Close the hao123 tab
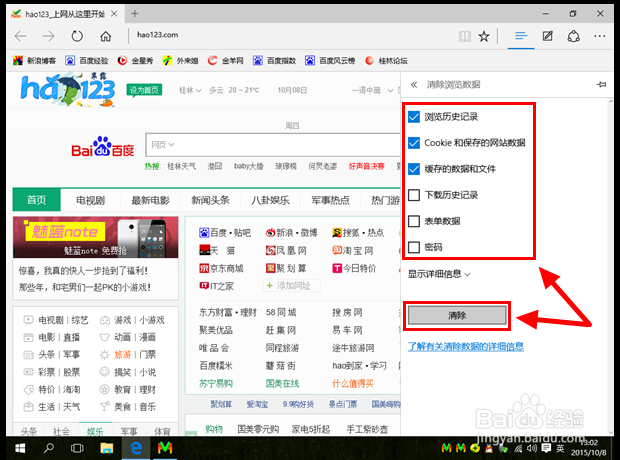This screenshot has height=460, width=620. point(114,14)
